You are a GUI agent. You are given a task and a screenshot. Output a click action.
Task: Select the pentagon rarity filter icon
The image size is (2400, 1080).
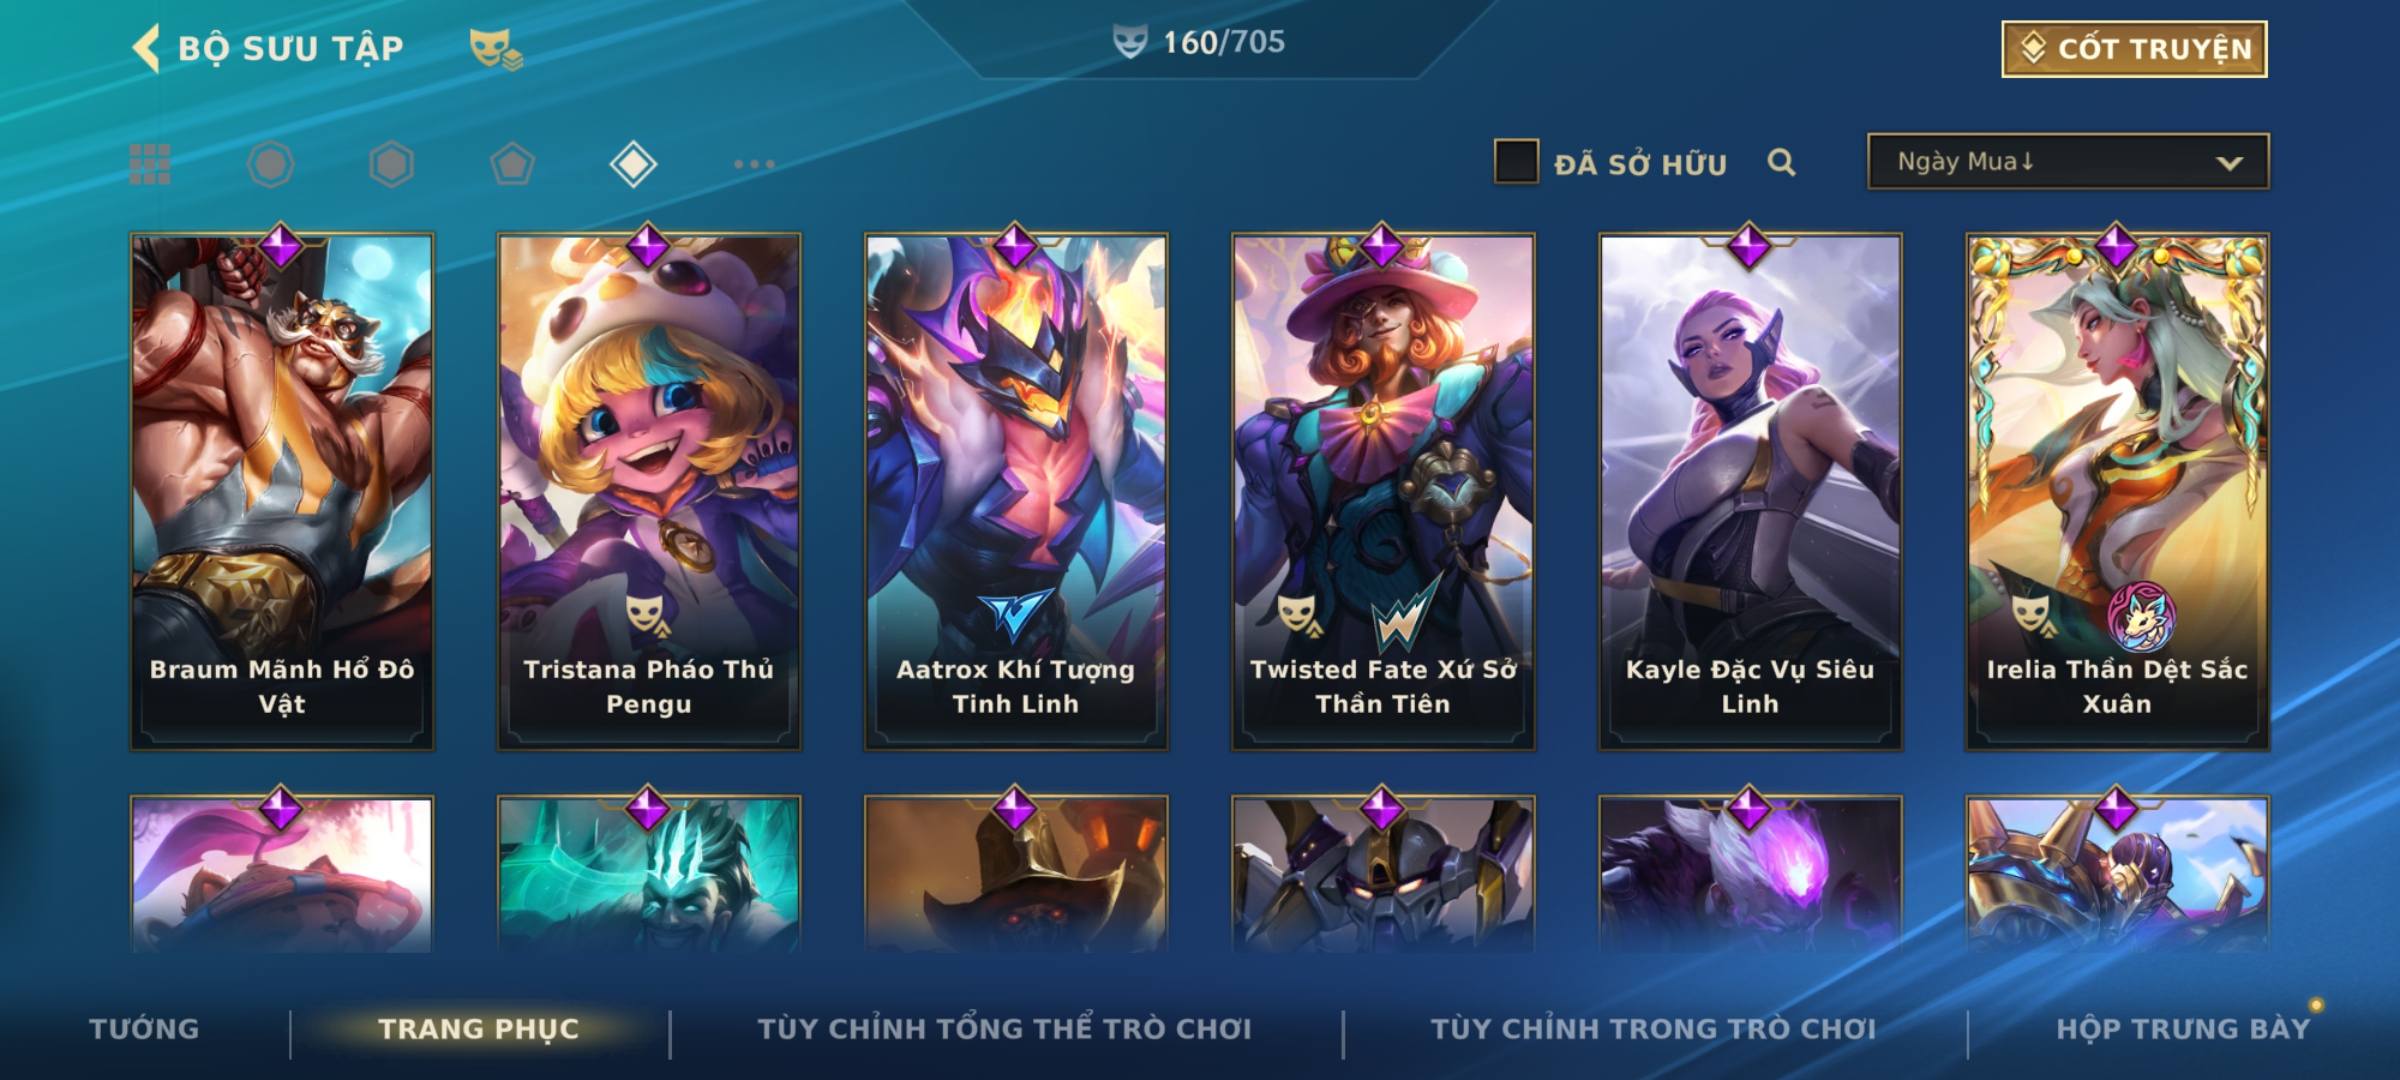[x=512, y=164]
